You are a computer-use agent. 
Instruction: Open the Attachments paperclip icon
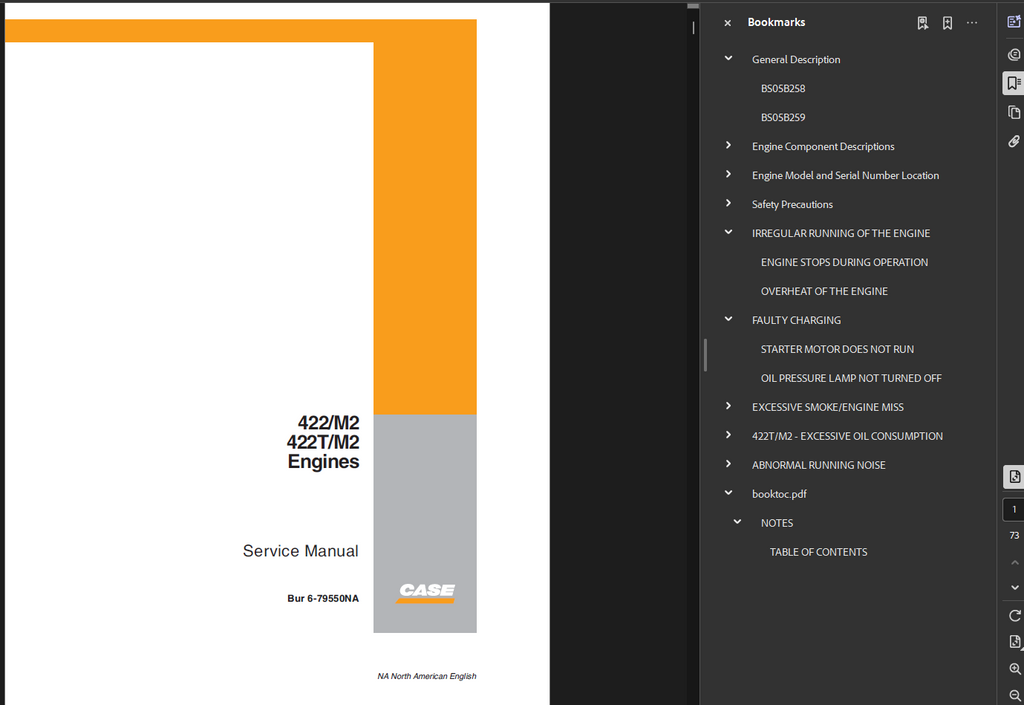pyautogui.click(x=1014, y=141)
